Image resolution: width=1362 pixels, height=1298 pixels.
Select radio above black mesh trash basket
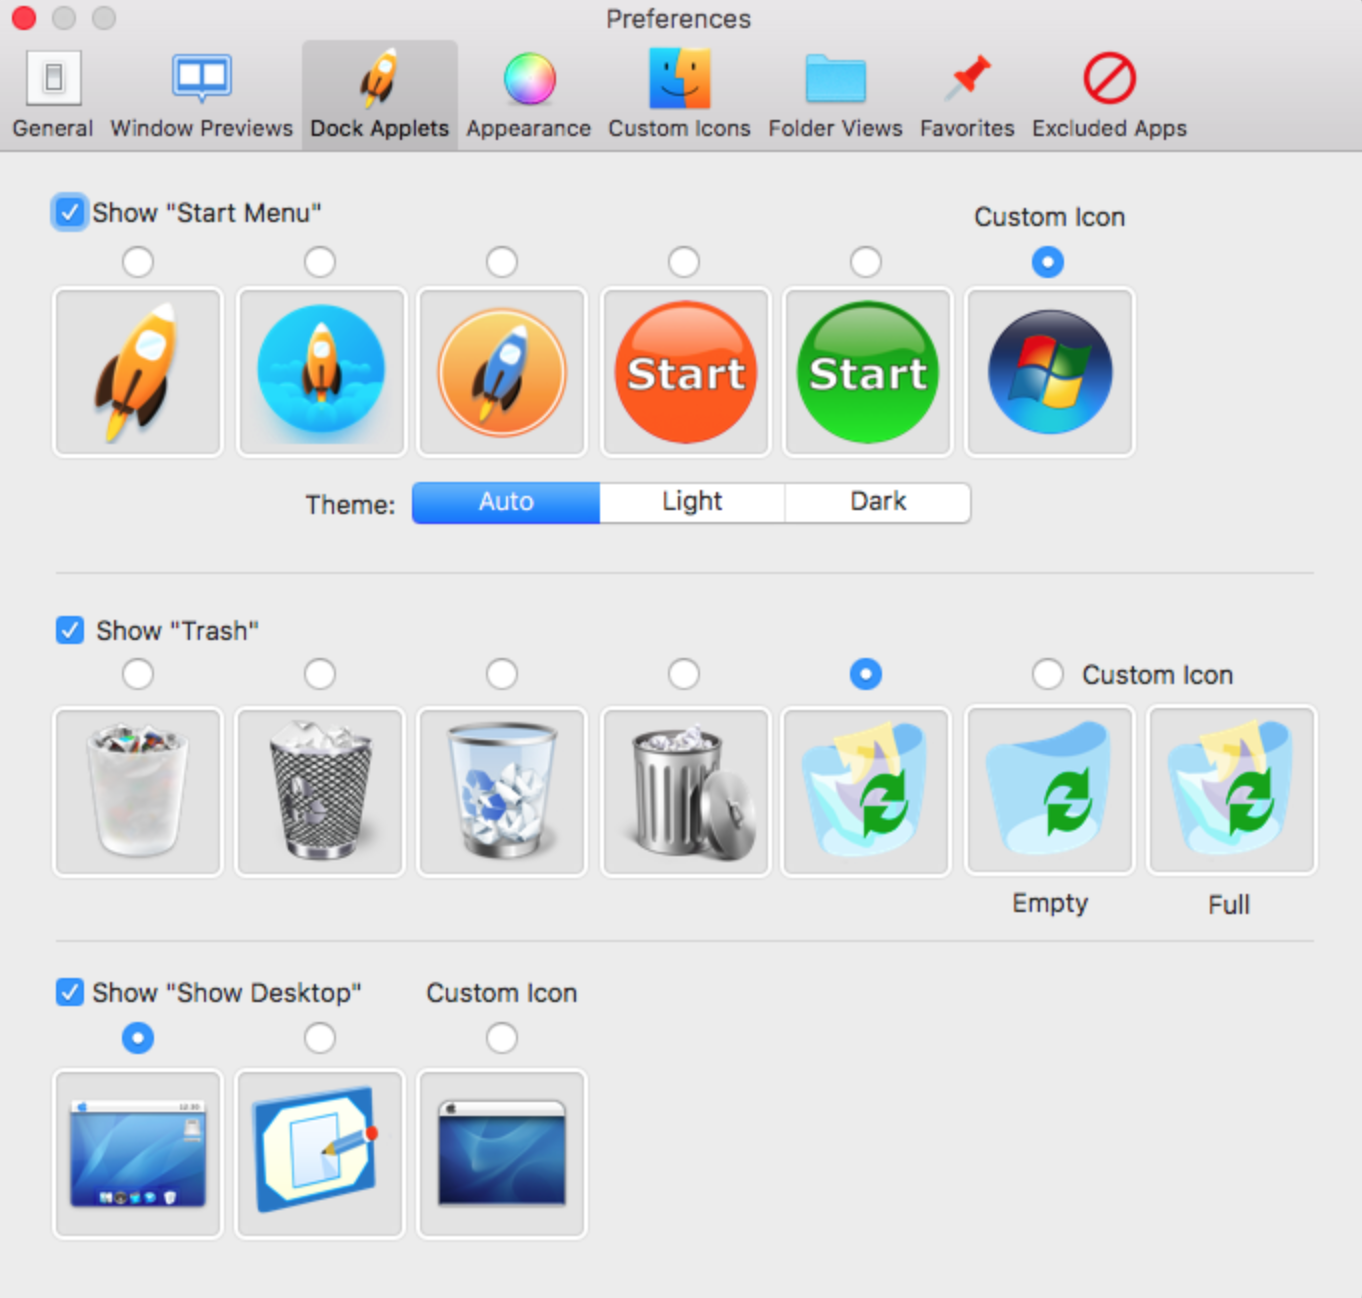point(320,674)
